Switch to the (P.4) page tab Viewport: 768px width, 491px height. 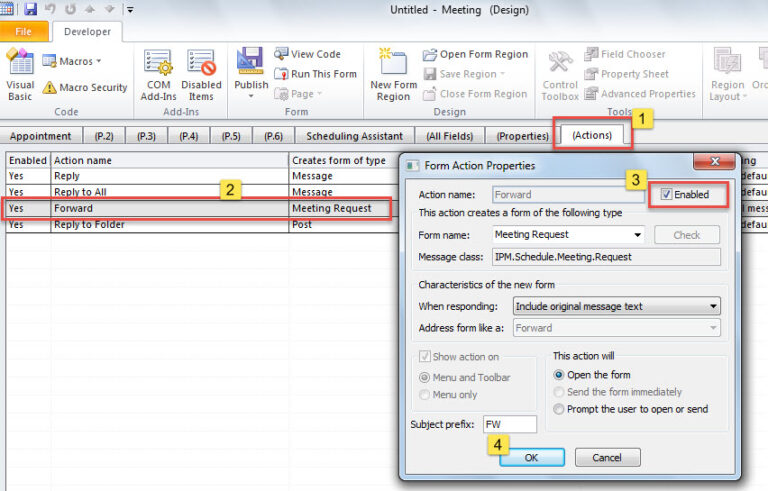click(189, 136)
